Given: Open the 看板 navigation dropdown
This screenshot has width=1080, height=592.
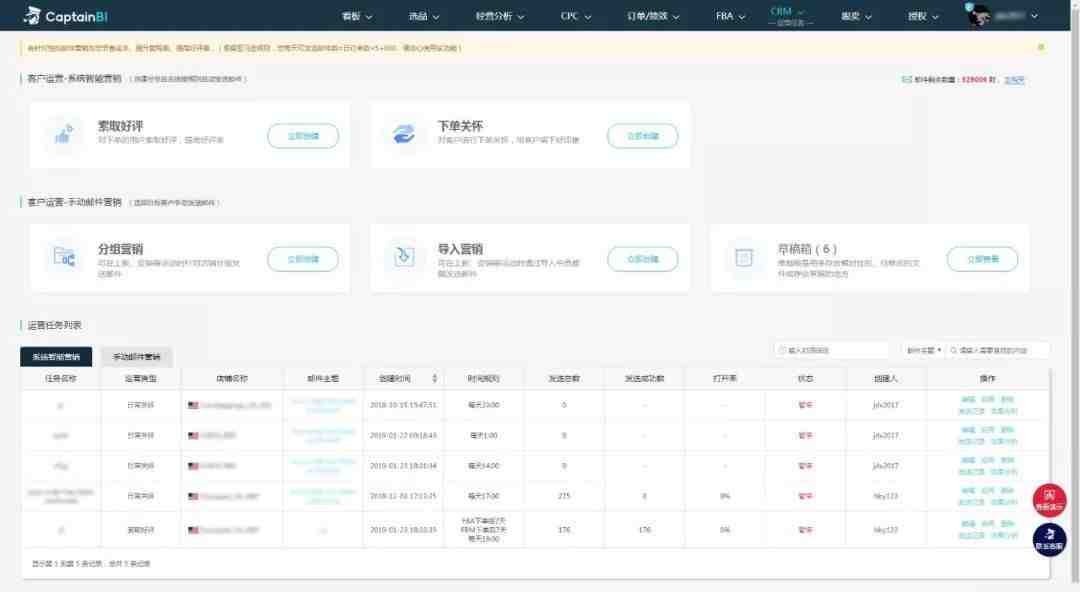Looking at the screenshot, I should click(x=357, y=16).
